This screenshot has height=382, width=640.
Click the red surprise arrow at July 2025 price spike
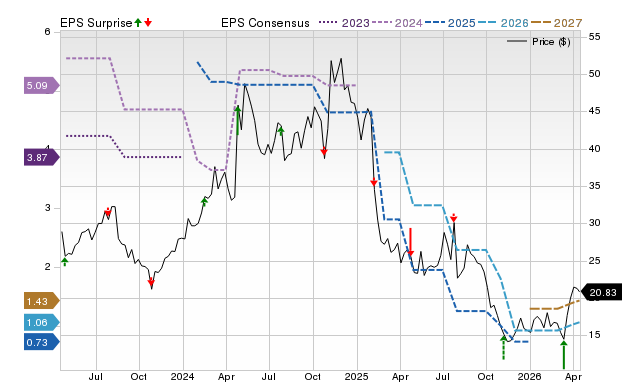tap(453, 218)
